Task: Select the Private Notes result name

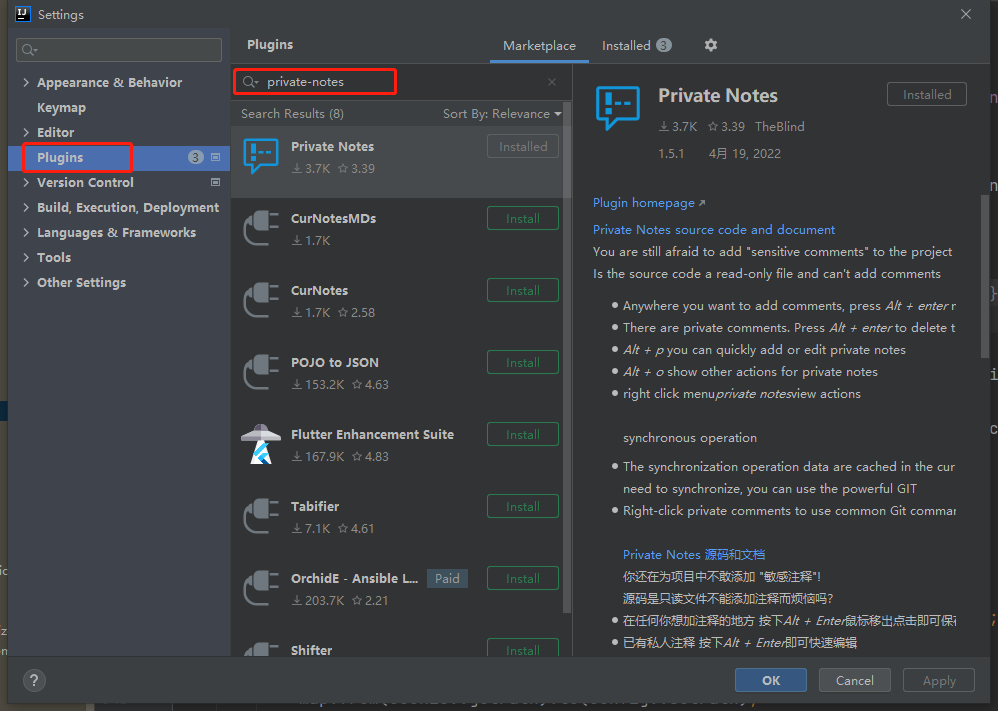Action: pos(332,146)
